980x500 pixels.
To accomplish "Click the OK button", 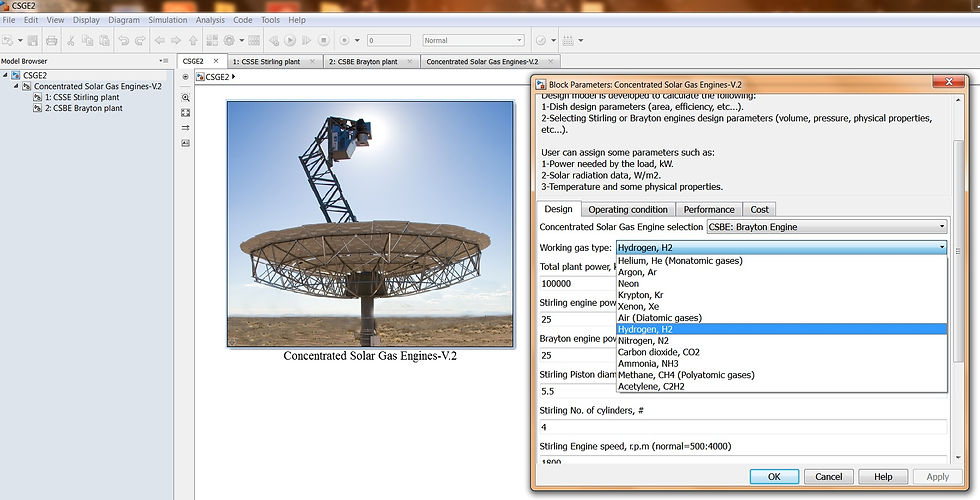I will point(774,476).
